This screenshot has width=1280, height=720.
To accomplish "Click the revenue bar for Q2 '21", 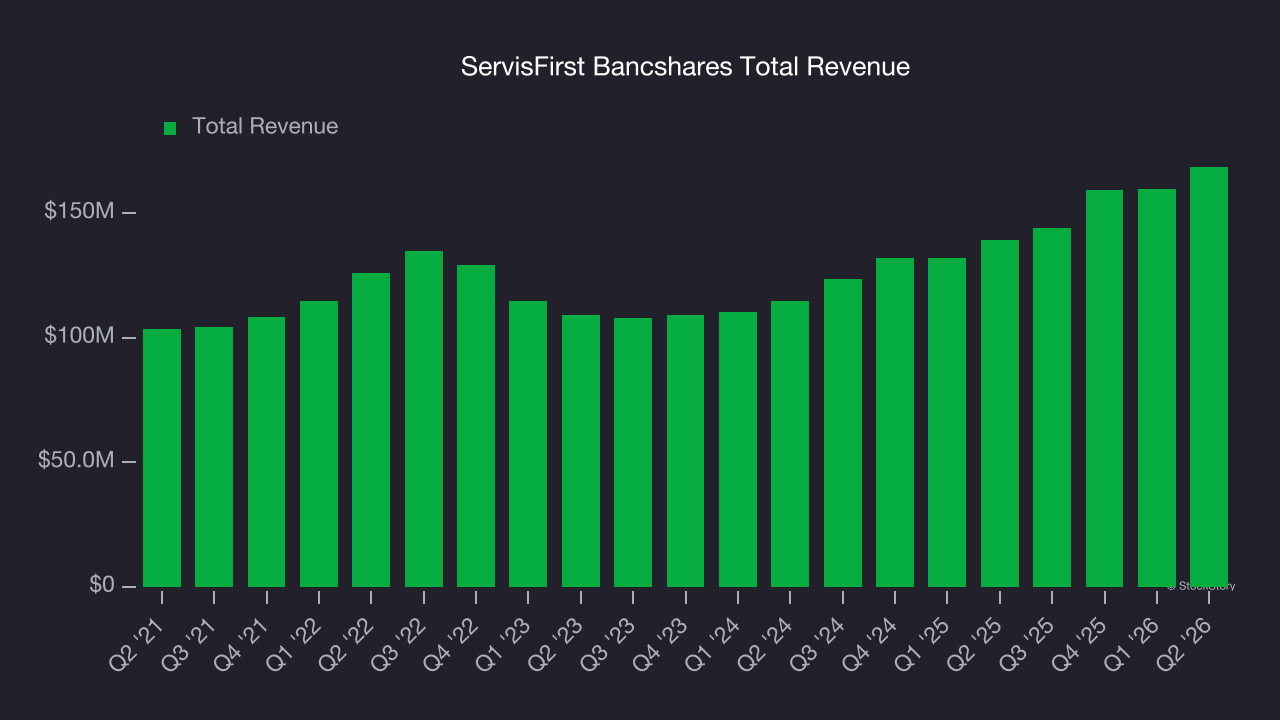I will (162, 458).
